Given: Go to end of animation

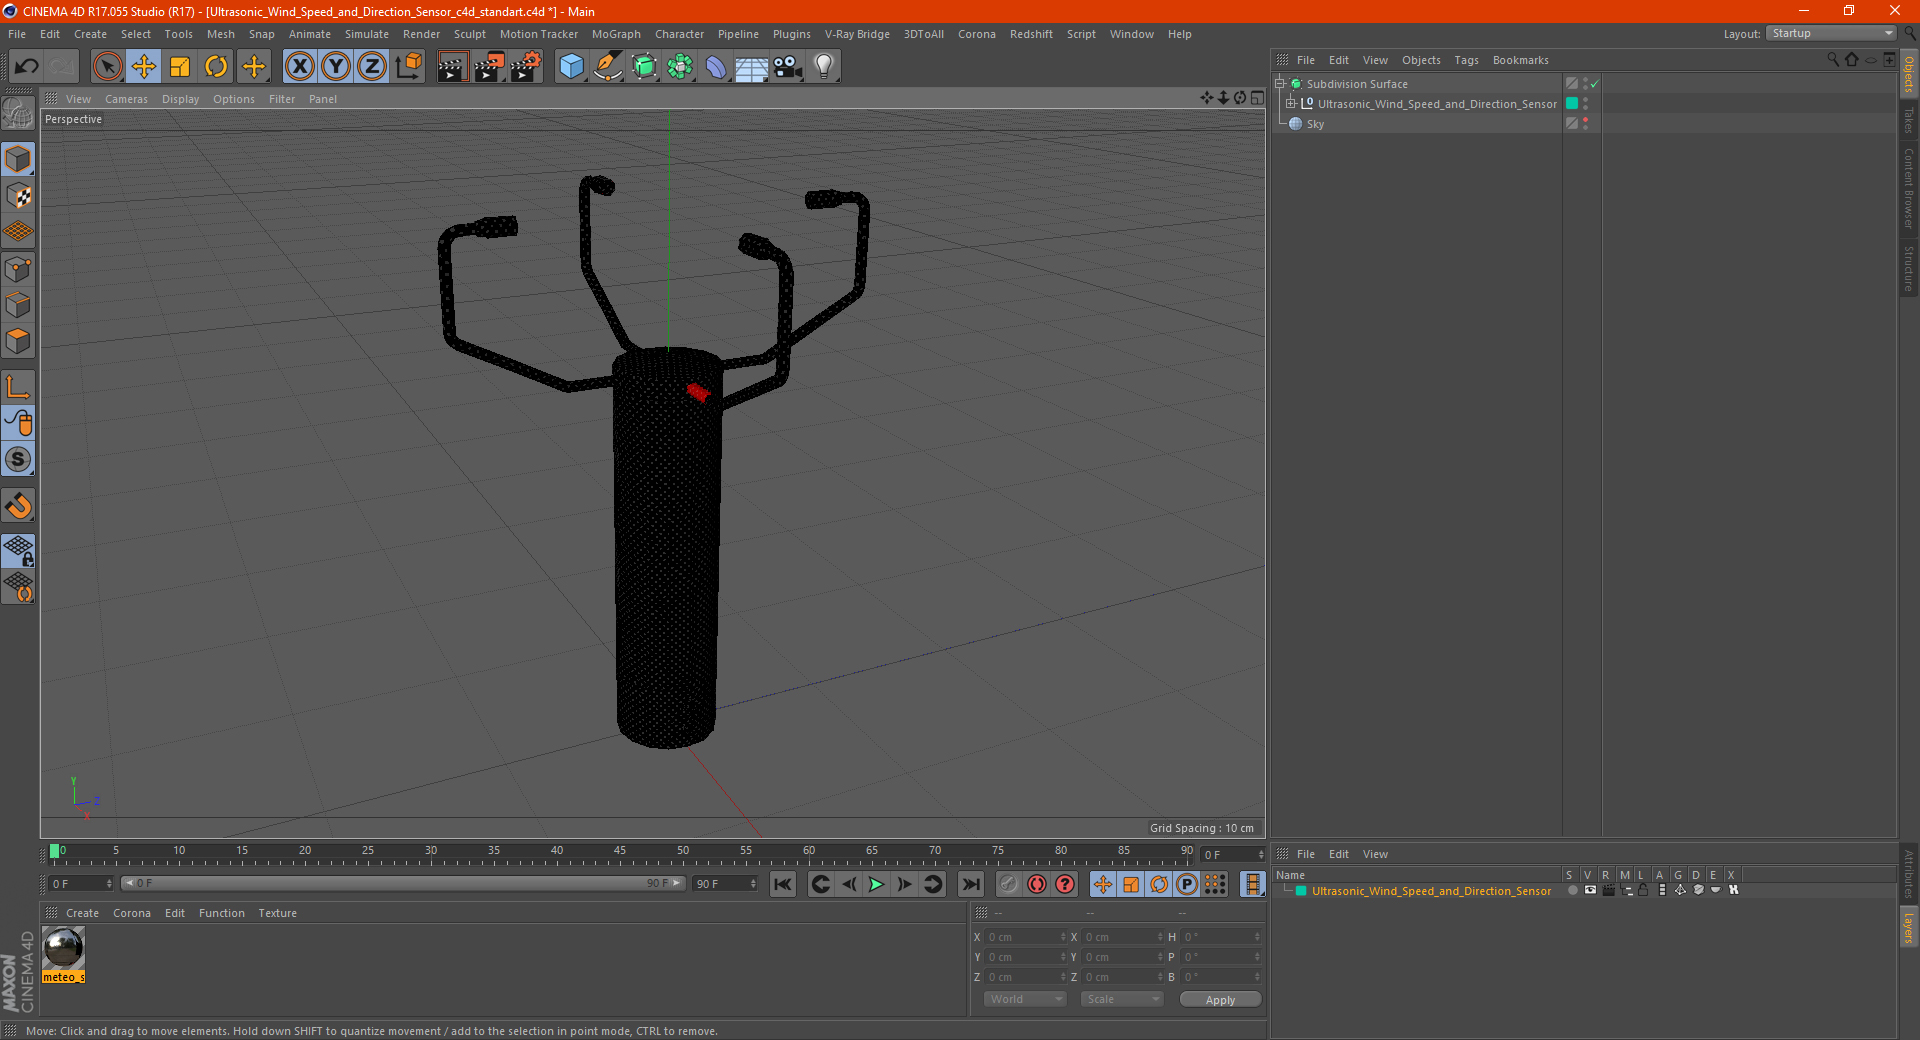Looking at the screenshot, I should 971,884.
